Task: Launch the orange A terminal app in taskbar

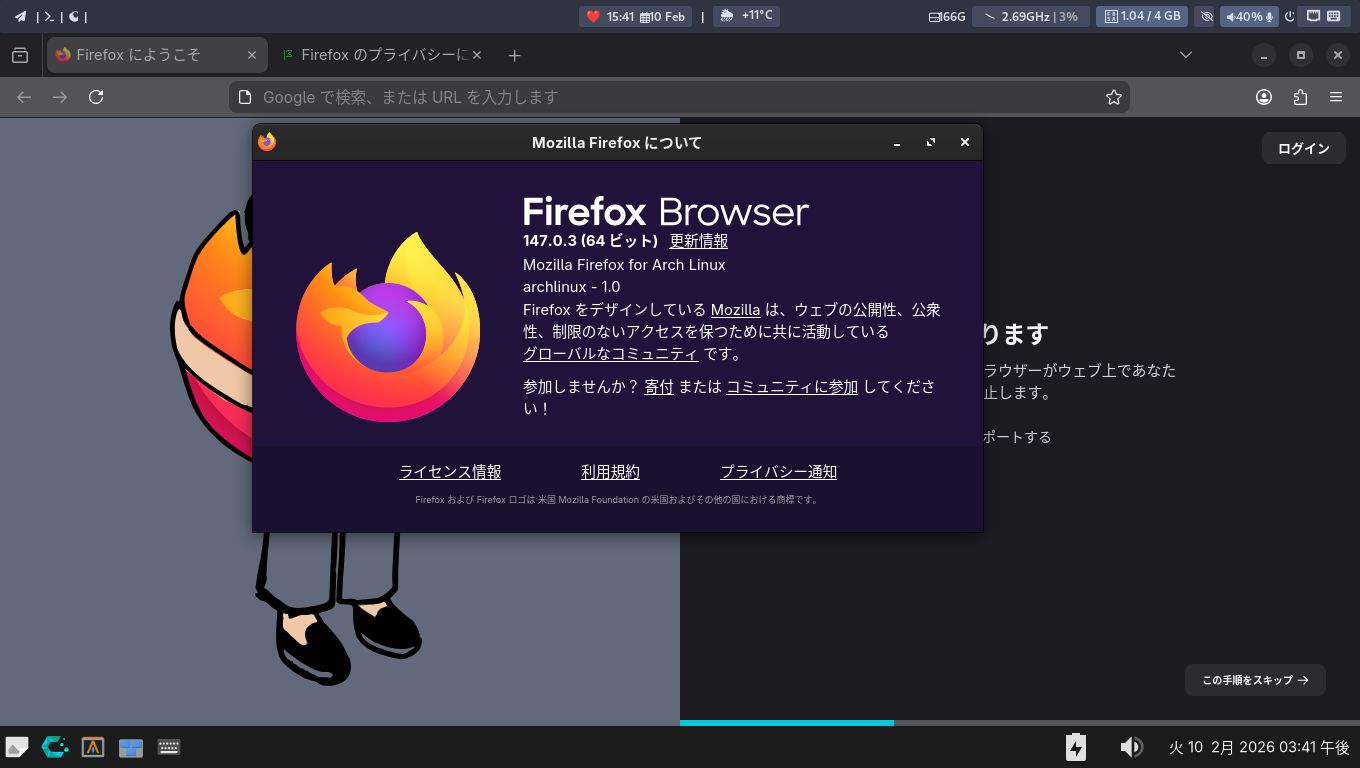Action: pos(93,747)
